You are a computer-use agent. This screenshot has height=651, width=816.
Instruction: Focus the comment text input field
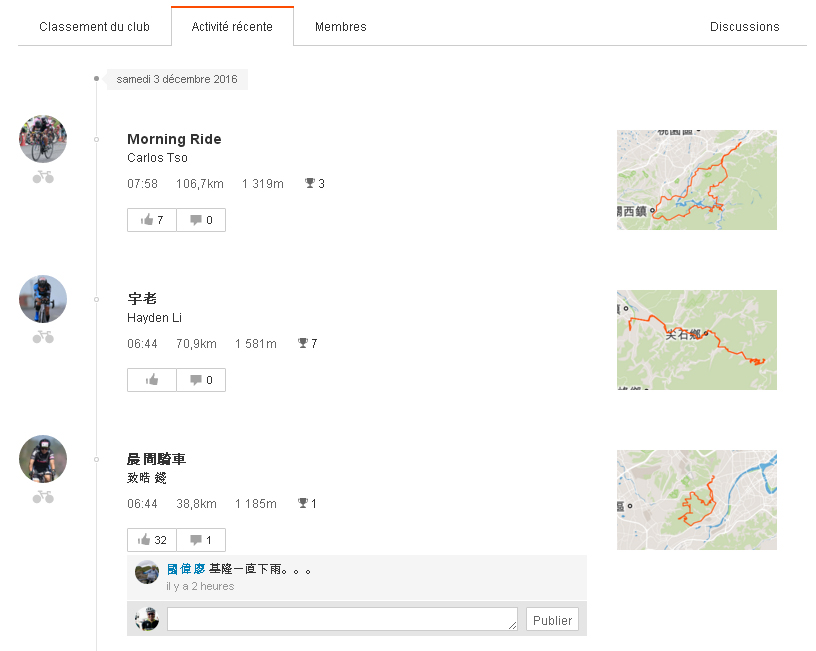(x=342, y=620)
